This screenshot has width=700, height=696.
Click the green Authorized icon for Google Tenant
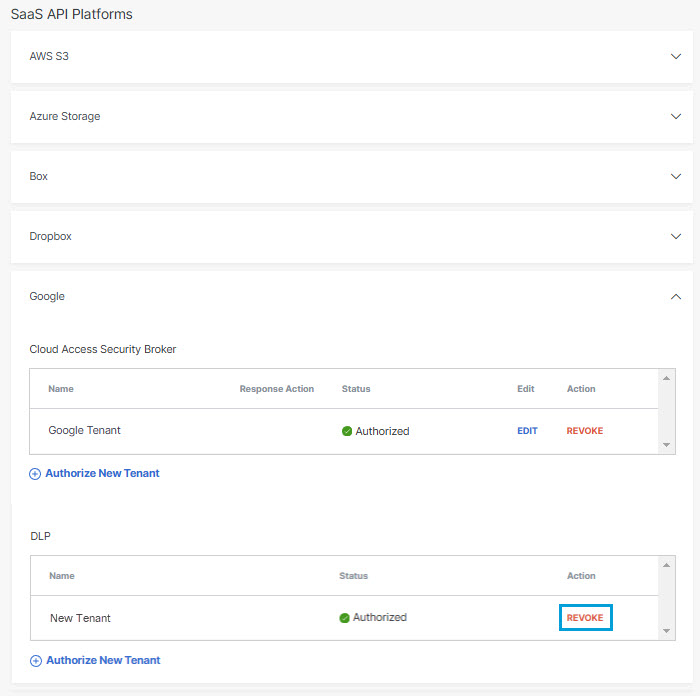coord(347,431)
